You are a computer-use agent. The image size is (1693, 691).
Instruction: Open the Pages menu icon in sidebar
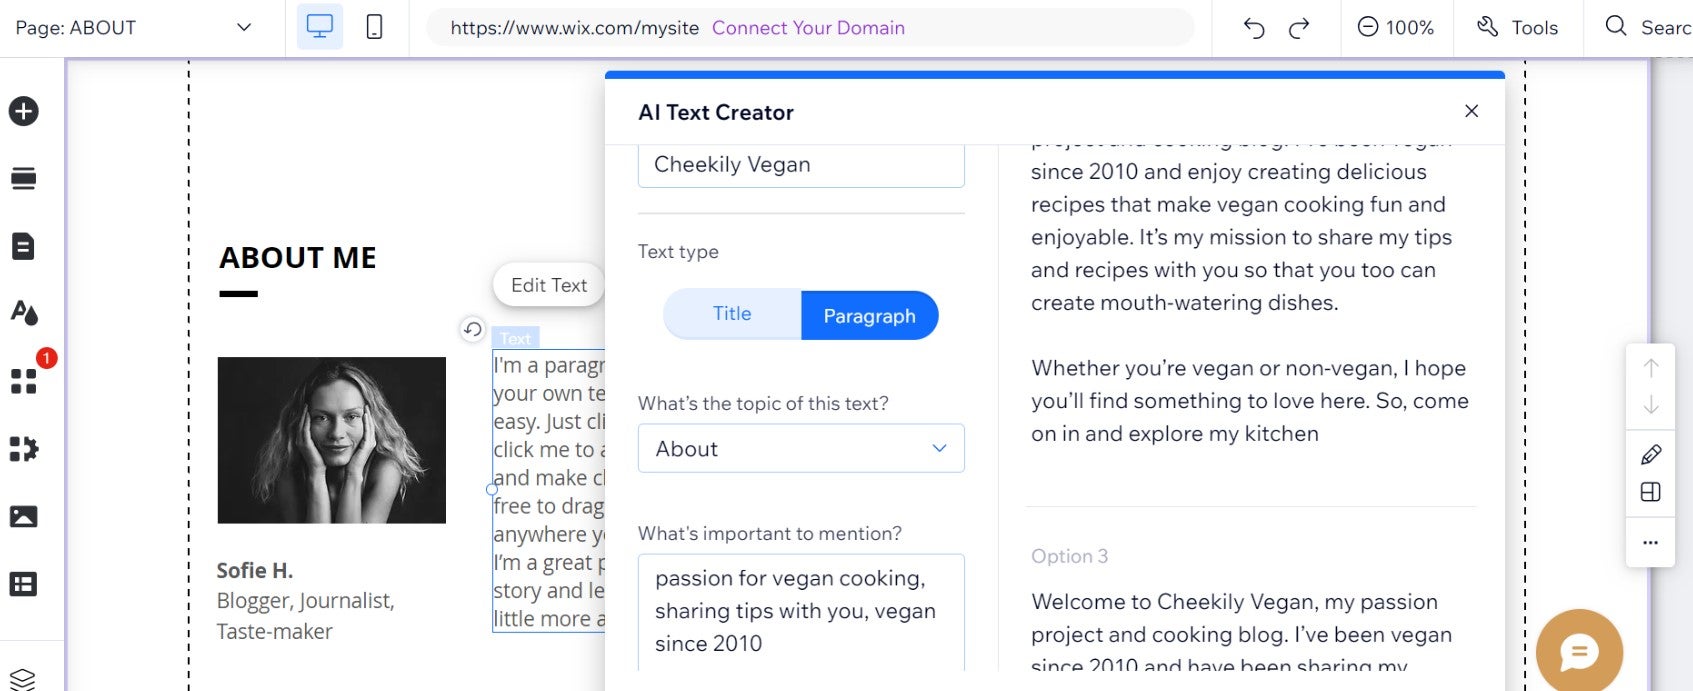[23, 246]
